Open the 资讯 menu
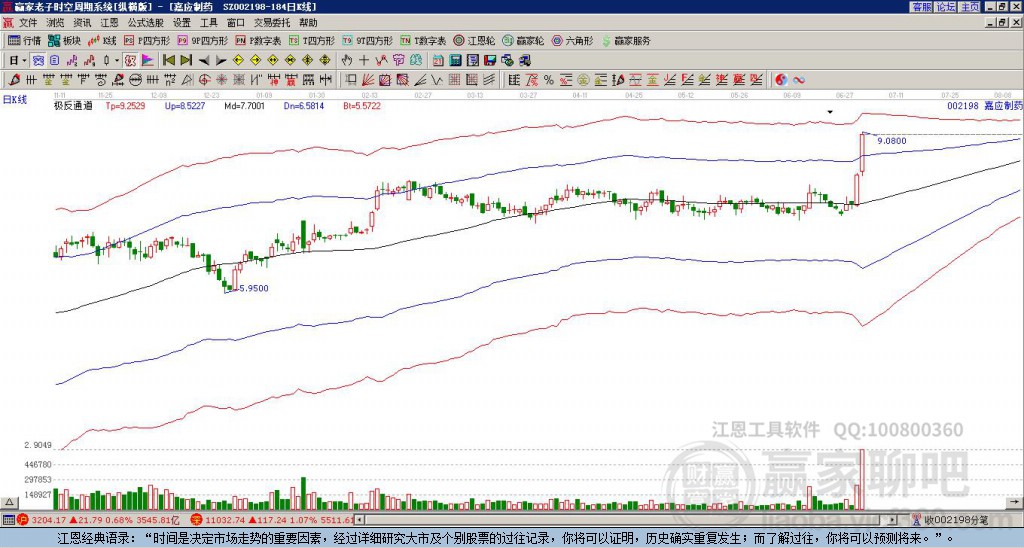Viewport: 1024px width, 548px height. click(x=82, y=23)
